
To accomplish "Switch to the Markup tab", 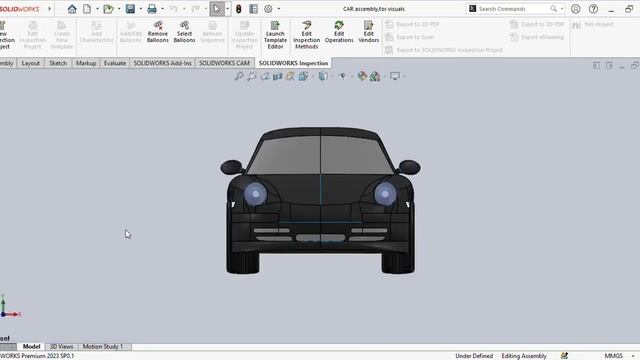I will (x=86, y=63).
